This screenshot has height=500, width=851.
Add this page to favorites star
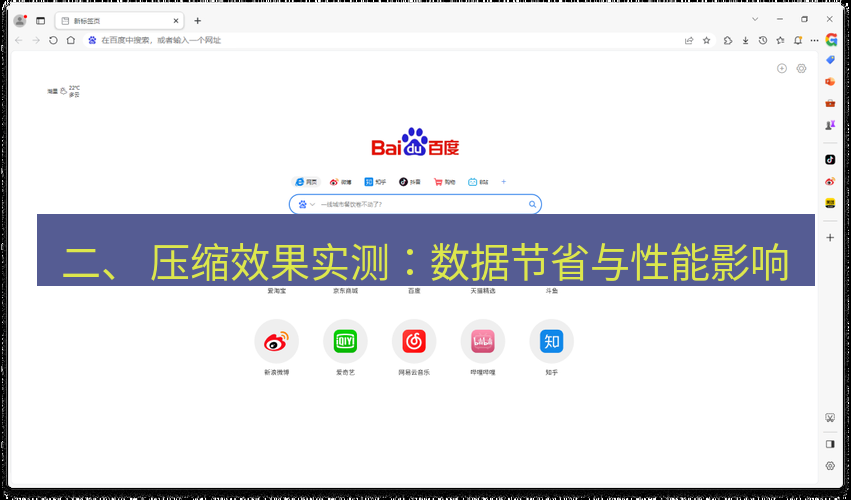point(706,40)
